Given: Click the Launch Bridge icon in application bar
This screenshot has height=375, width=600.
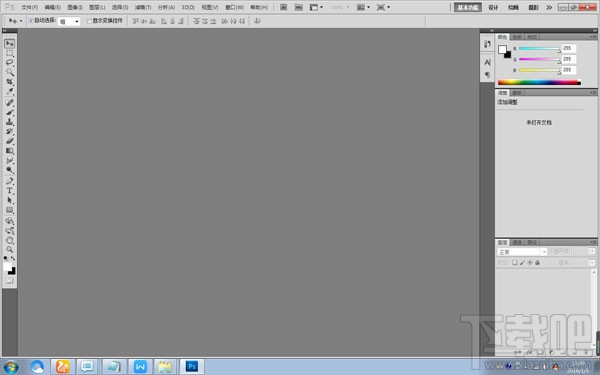Looking at the screenshot, I should pos(284,7).
